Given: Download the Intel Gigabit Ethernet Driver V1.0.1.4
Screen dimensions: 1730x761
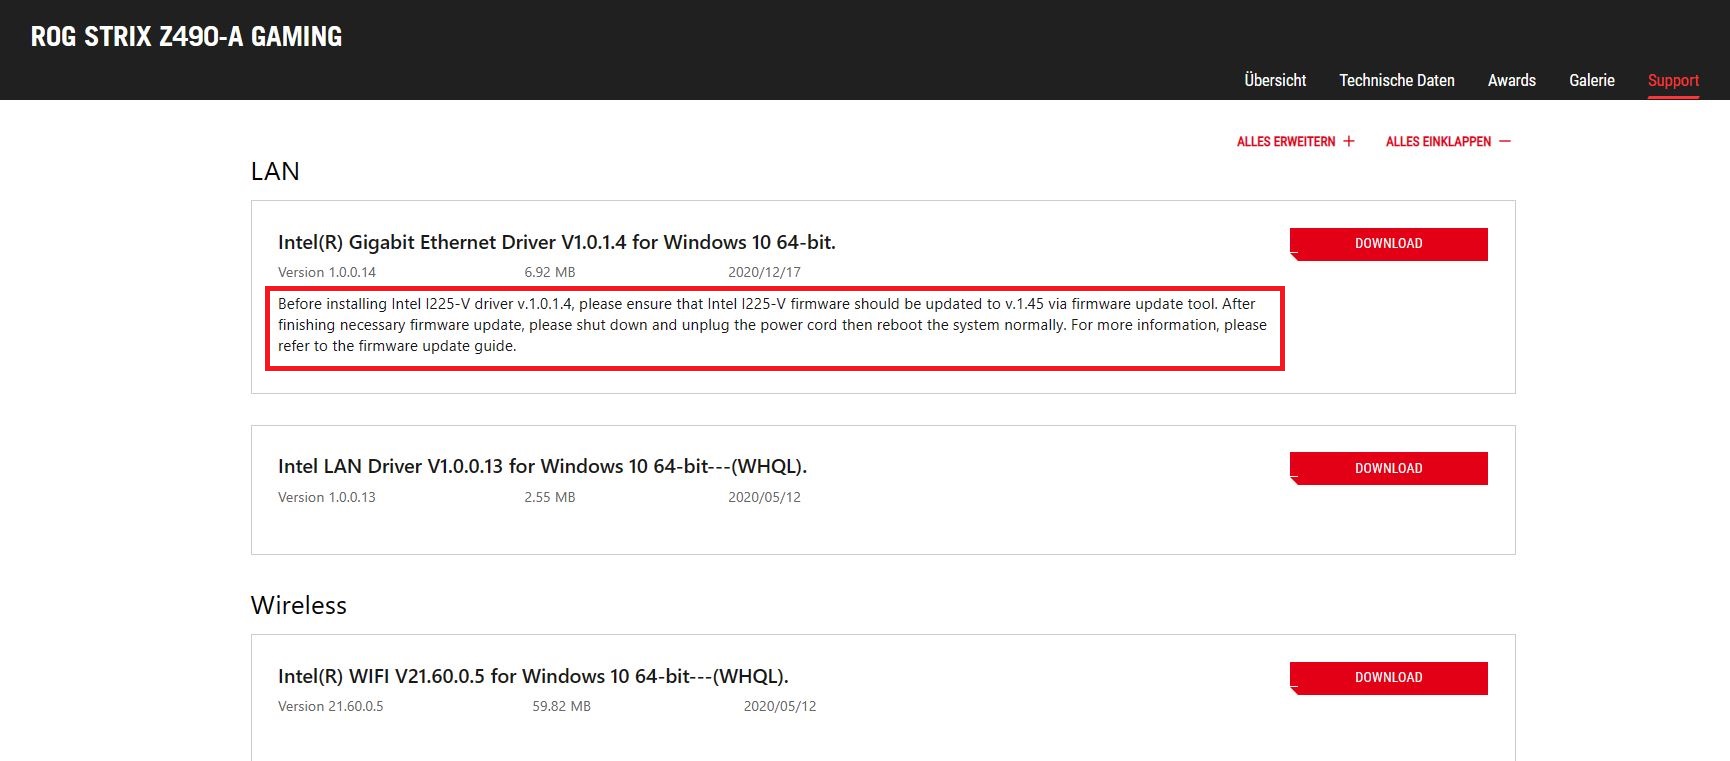Looking at the screenshot, I should click(1389, 244).
